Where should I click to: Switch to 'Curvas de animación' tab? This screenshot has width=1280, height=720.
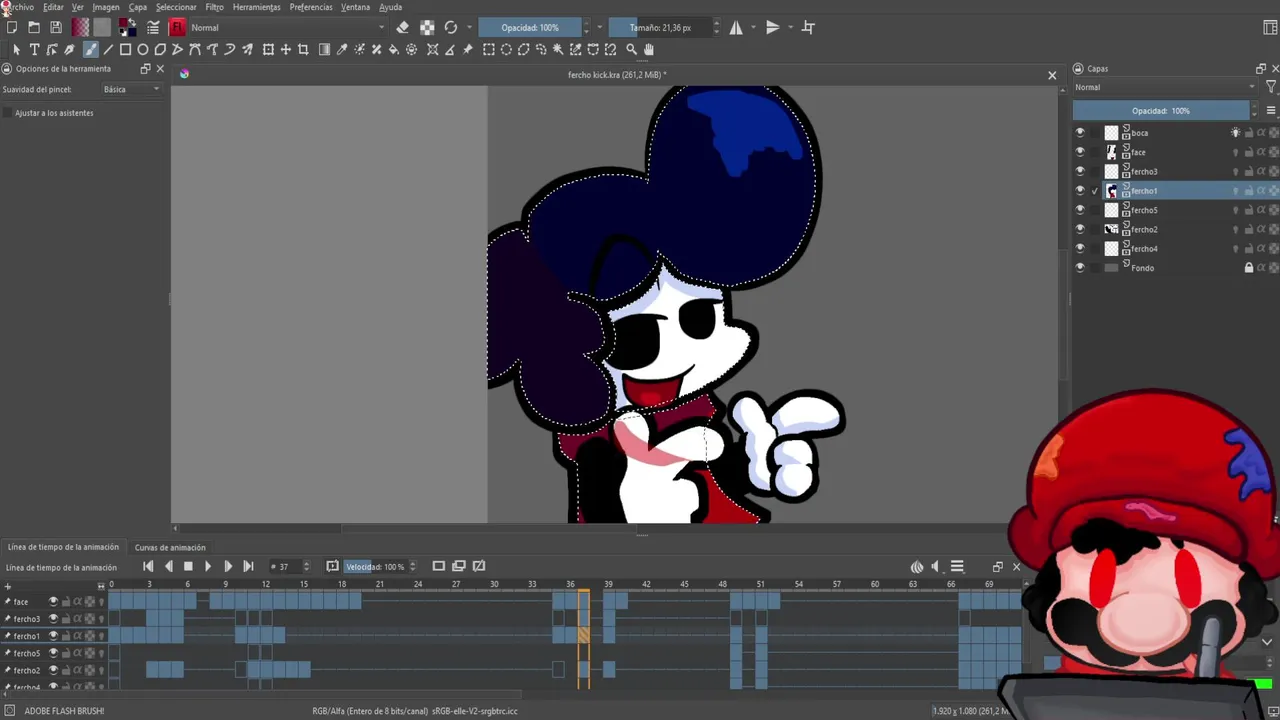pos(170,547)
